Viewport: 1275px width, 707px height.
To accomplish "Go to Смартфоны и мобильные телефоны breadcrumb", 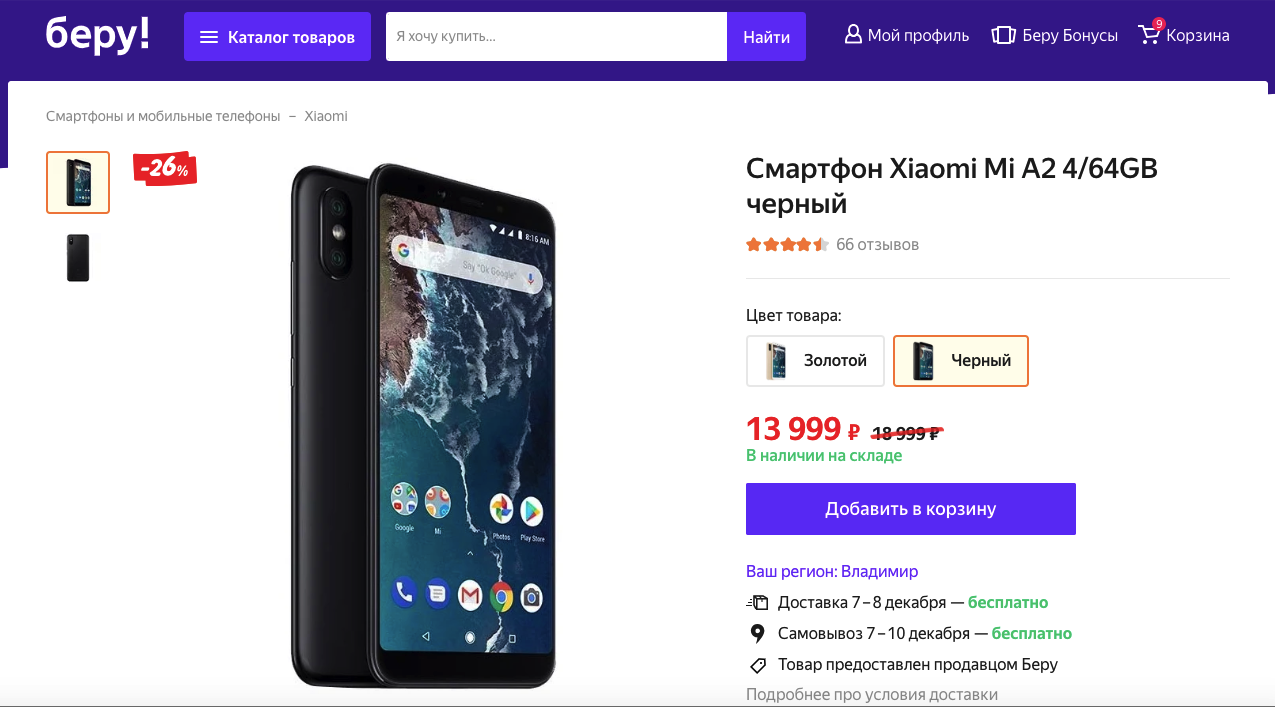I will pos(163,116).
